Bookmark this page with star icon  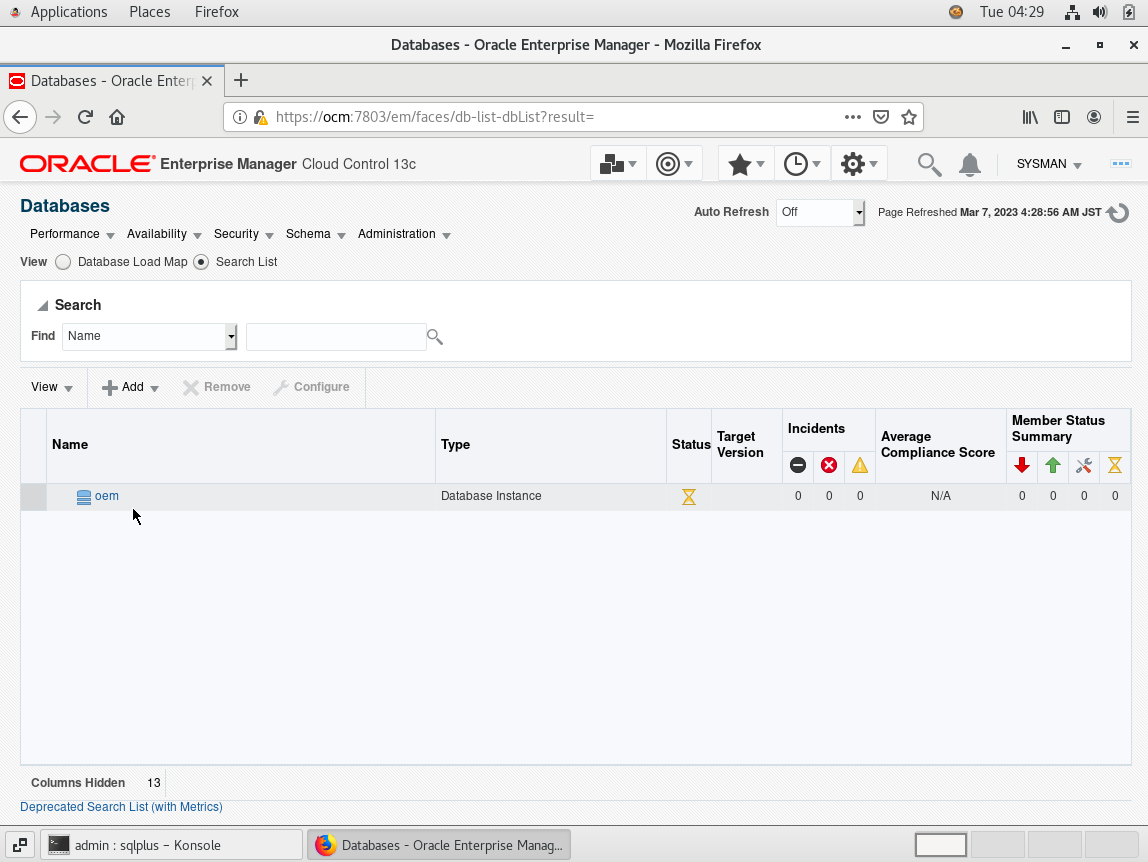[909, 117]
